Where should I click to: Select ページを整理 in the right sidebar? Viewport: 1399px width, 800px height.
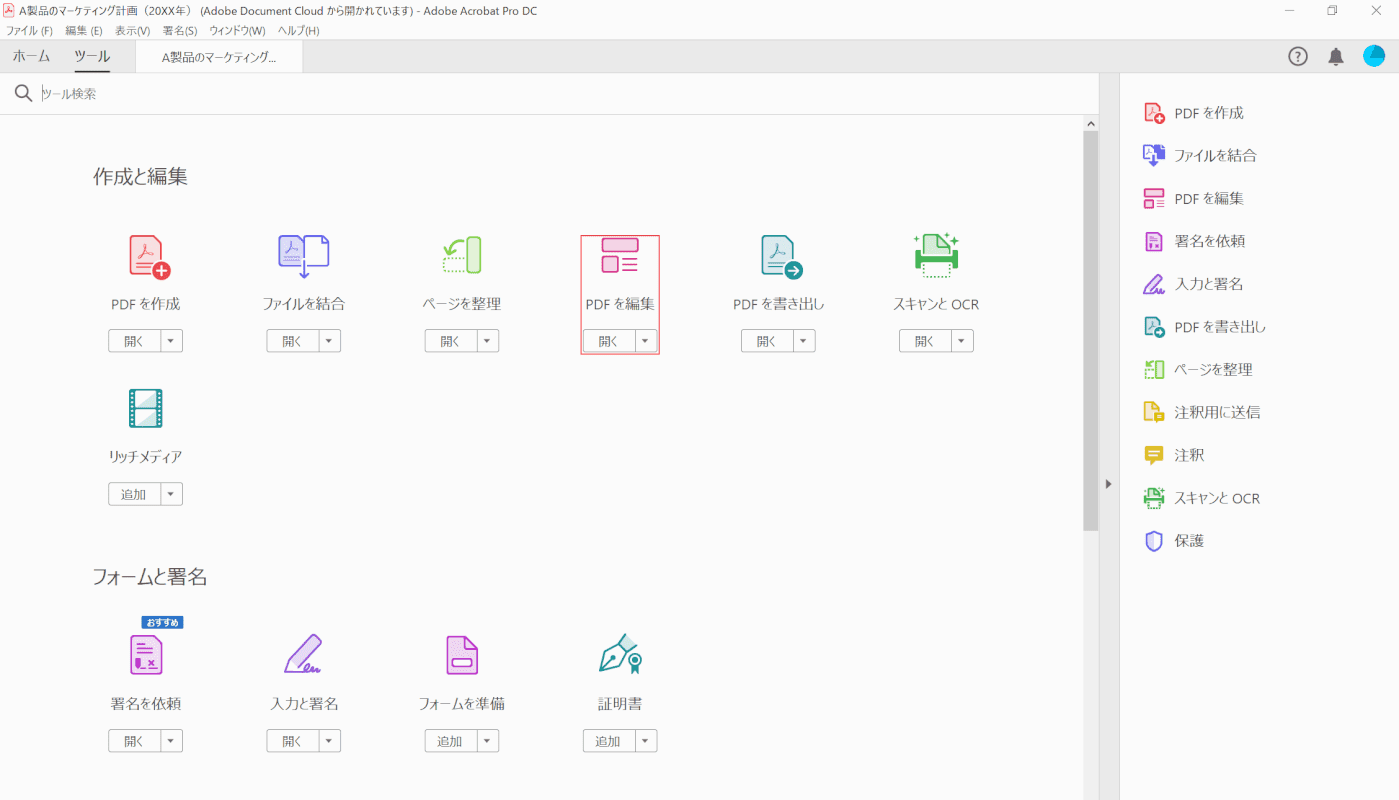[1198, 369]
